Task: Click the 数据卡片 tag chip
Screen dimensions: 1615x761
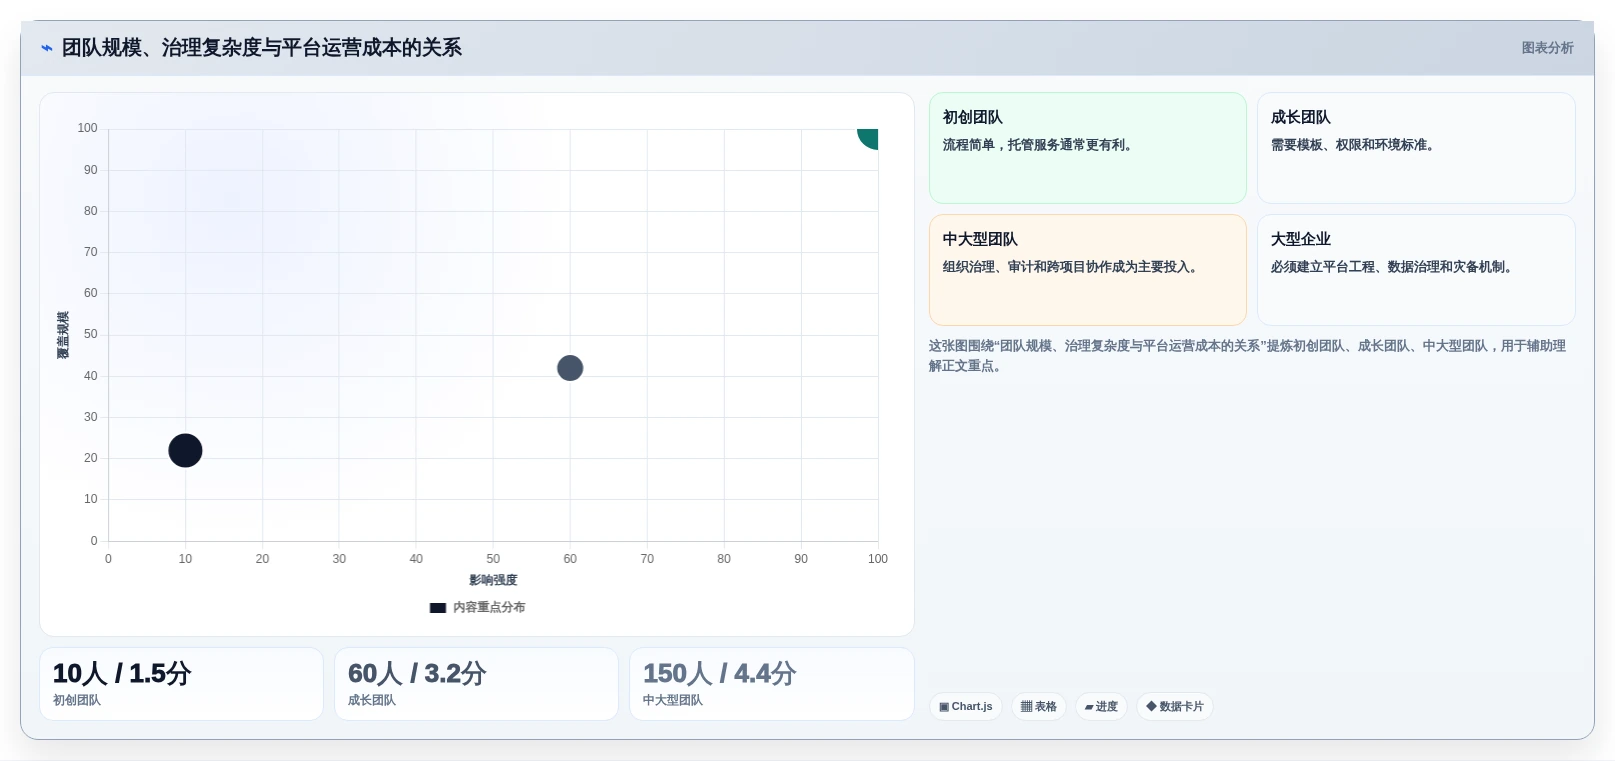Action: click(x=1175, y=707)
